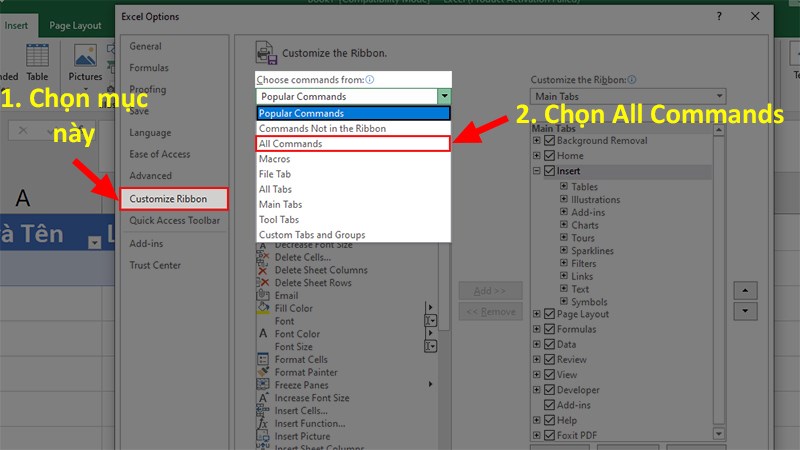
Task: Click the Move Up arrow button
Action: 745,290
